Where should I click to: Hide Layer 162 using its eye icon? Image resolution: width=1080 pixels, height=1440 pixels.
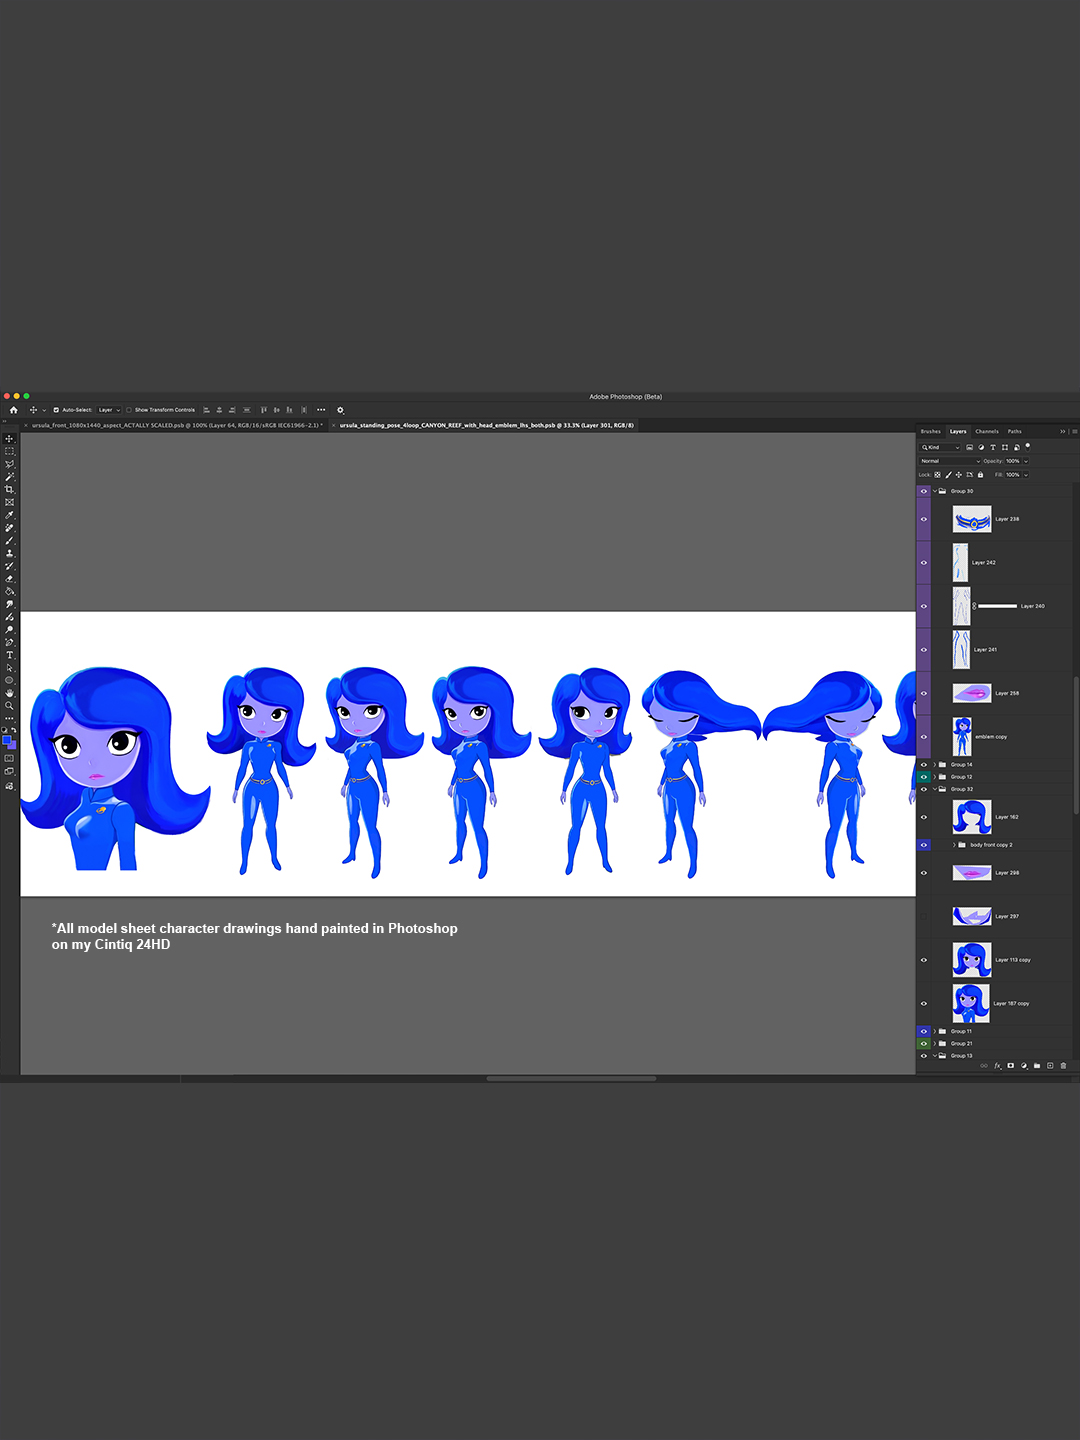pyautogui.click(x=924, y=817)
